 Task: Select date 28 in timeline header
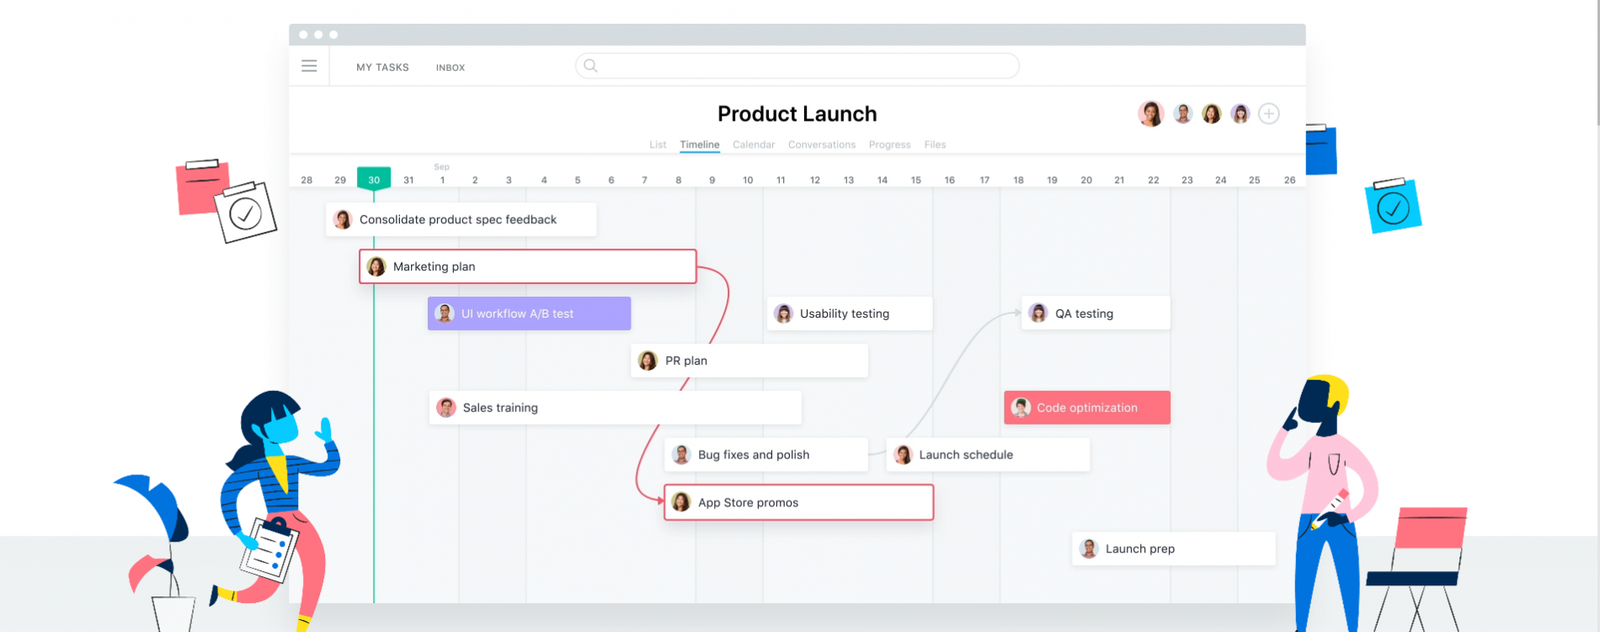pyautogui.click(x=307, y=180)
